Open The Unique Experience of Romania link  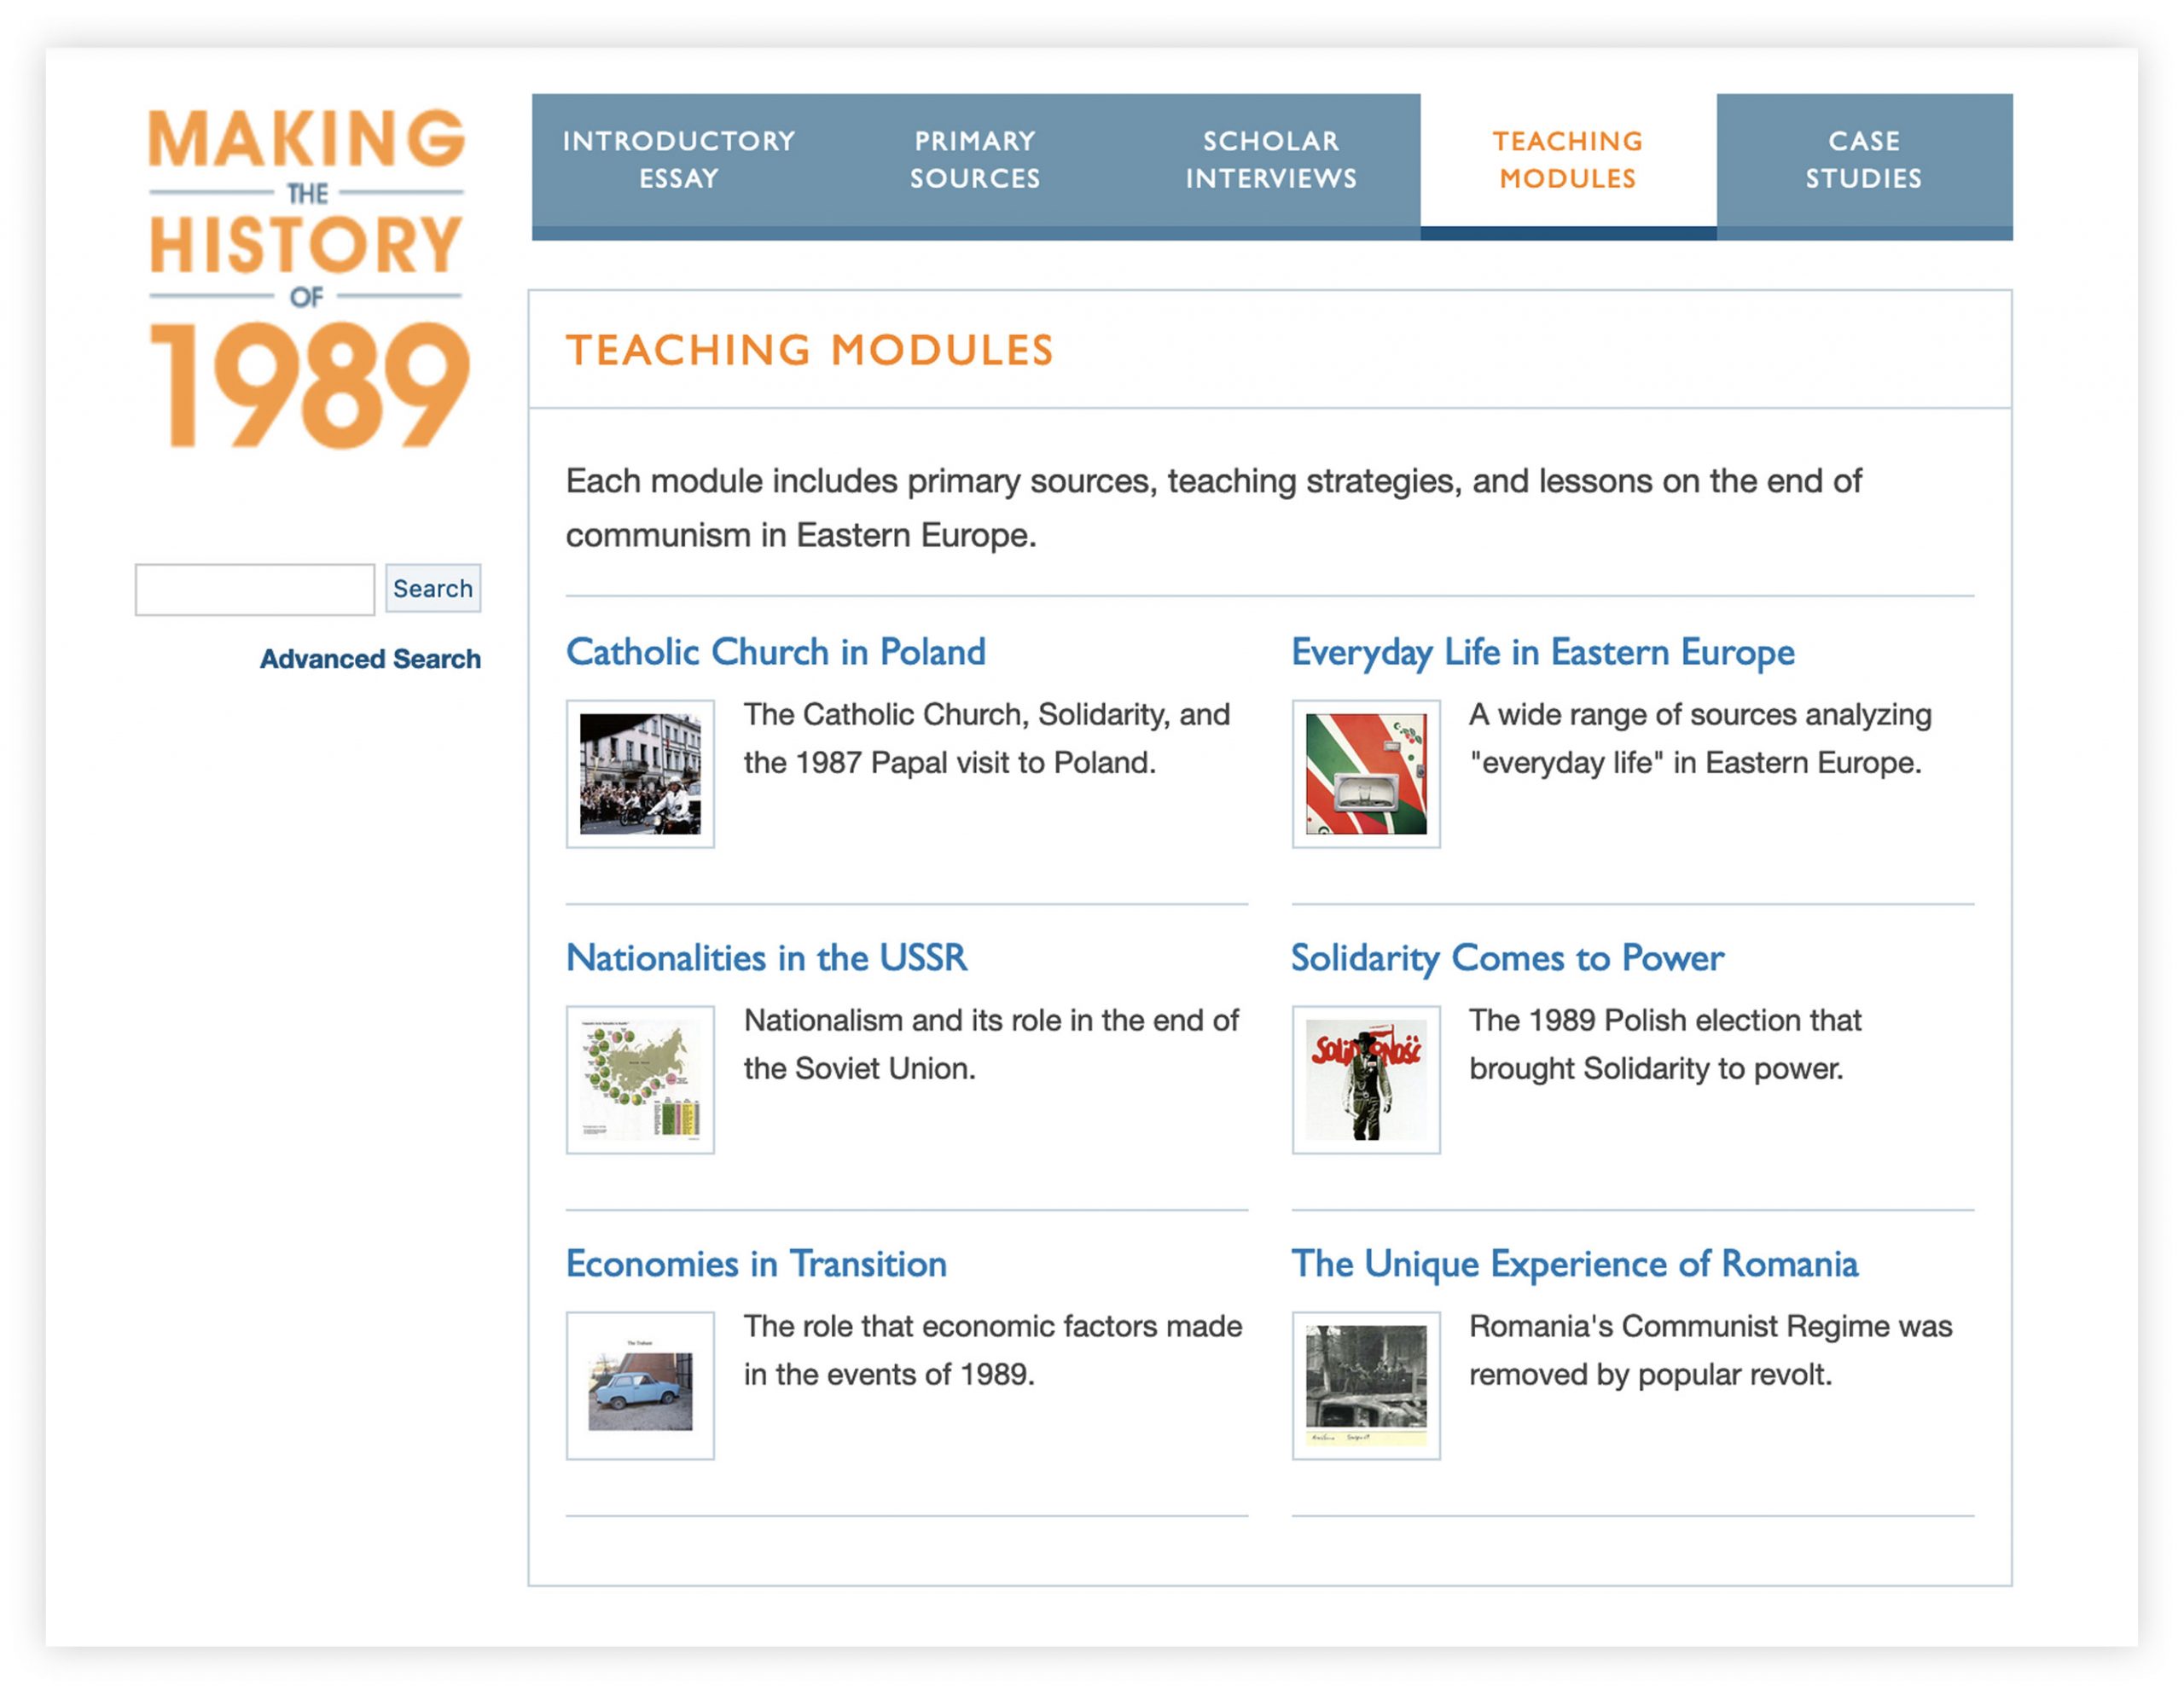pyautogui.click(x=1574, y=1264)
